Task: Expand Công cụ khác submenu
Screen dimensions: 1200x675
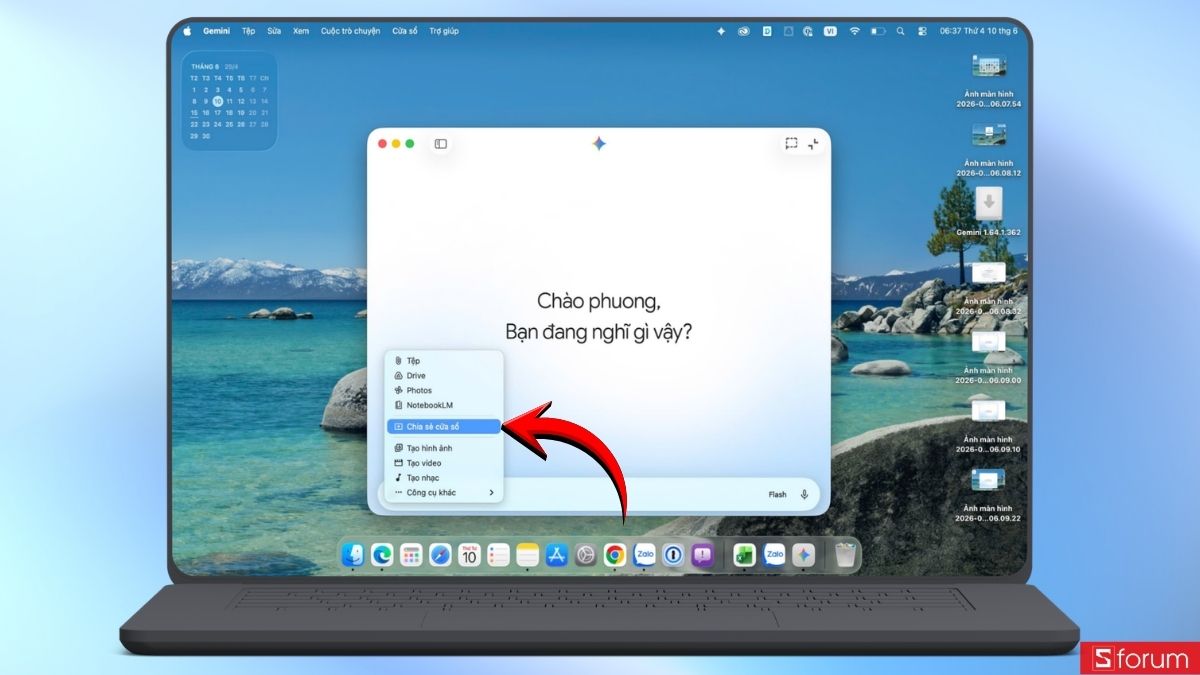Action: coord(444,492)
